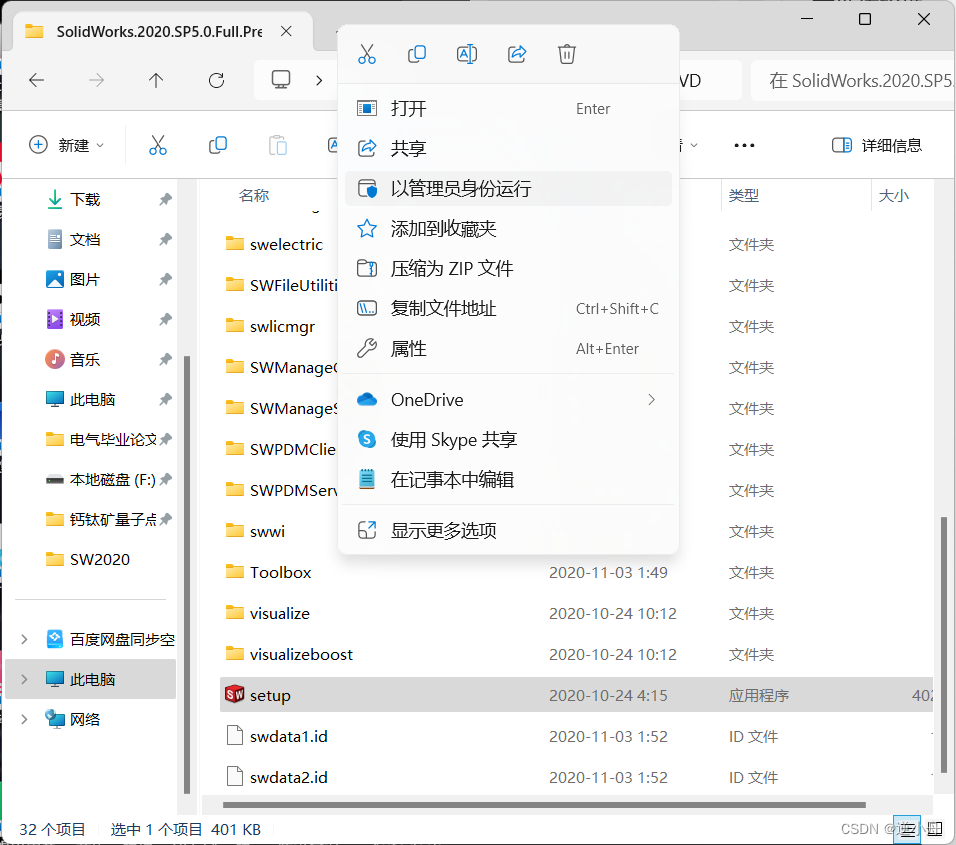Viewport: 956px width, 845px height.
Task: Open 音乐 in the sidebar
Action: (x=84, y=359)
